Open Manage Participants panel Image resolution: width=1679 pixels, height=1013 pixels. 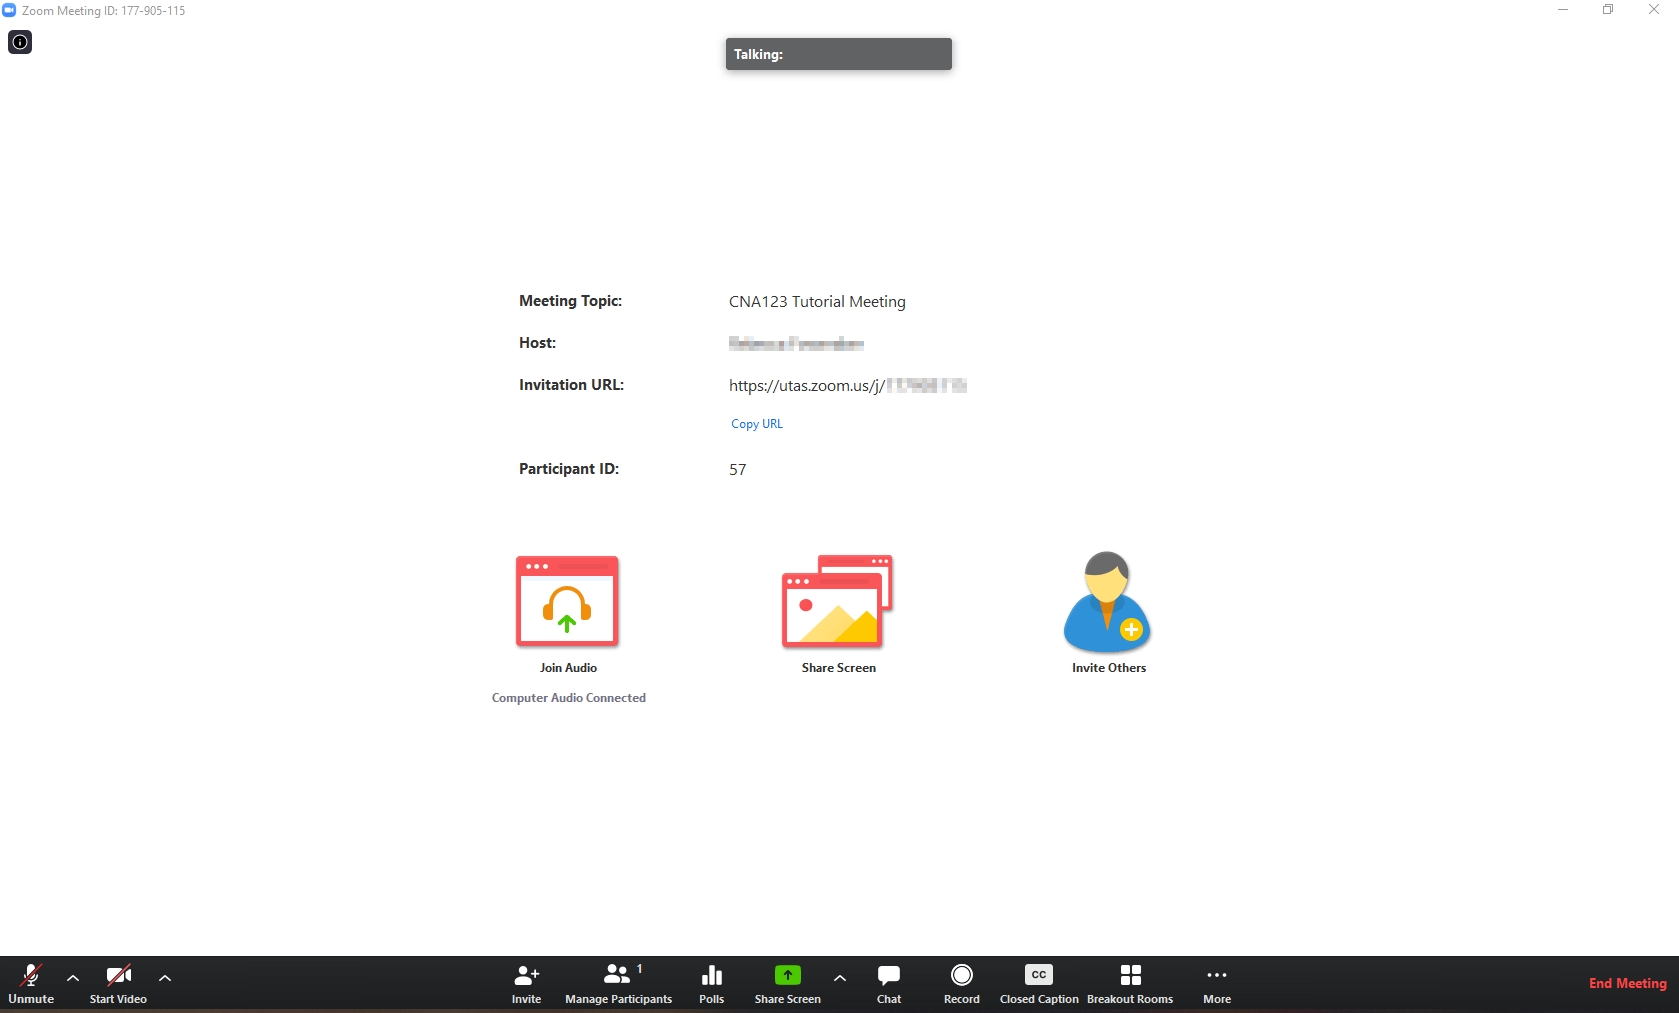click(618, 984)
